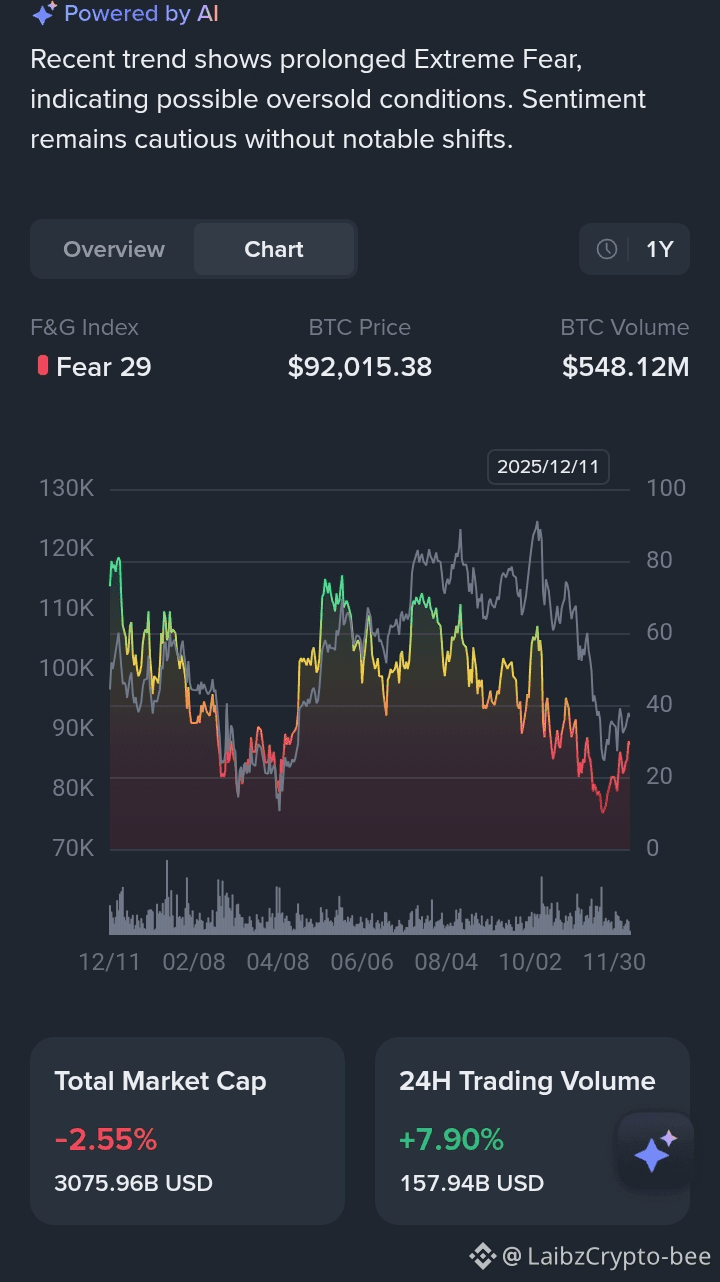Click the Powered by AI label
The width and height of the screenshot is (720, 1282).
[x=141, y=14]
